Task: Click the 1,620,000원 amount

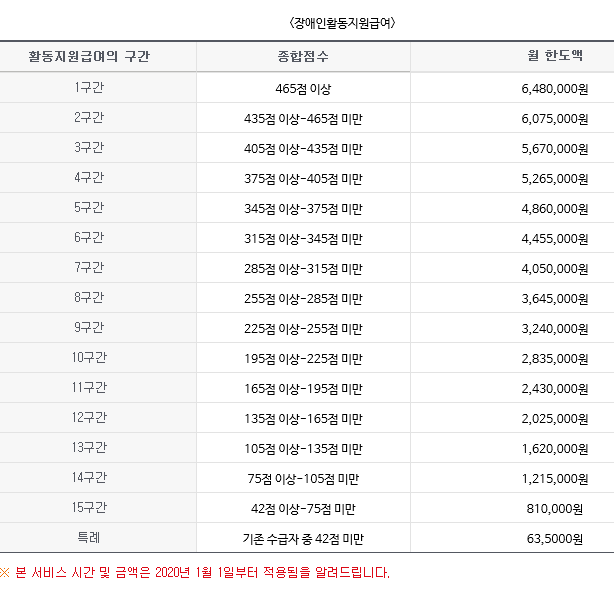Action: [x=555, y=449]
